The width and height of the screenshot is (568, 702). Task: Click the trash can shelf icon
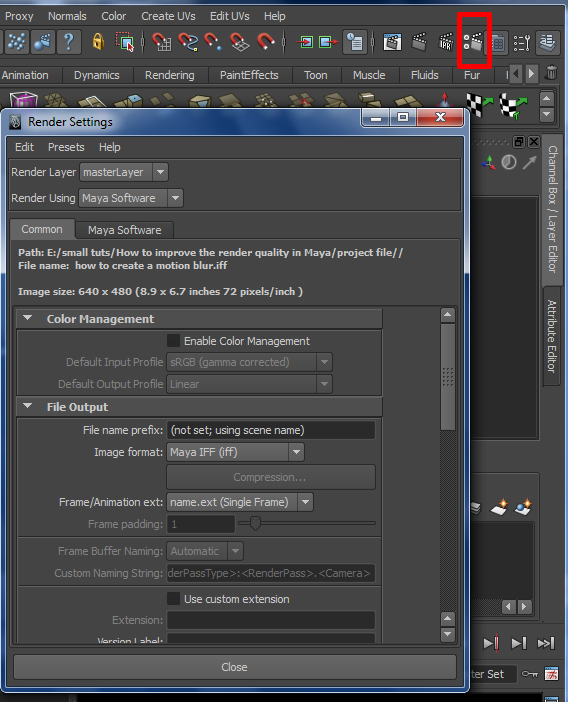click(551, 73)
